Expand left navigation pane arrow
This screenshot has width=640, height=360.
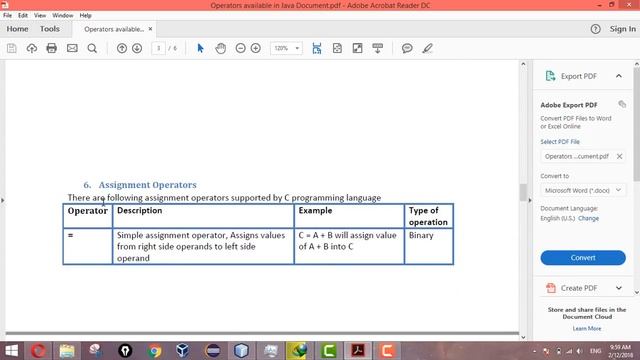[2, 200]
